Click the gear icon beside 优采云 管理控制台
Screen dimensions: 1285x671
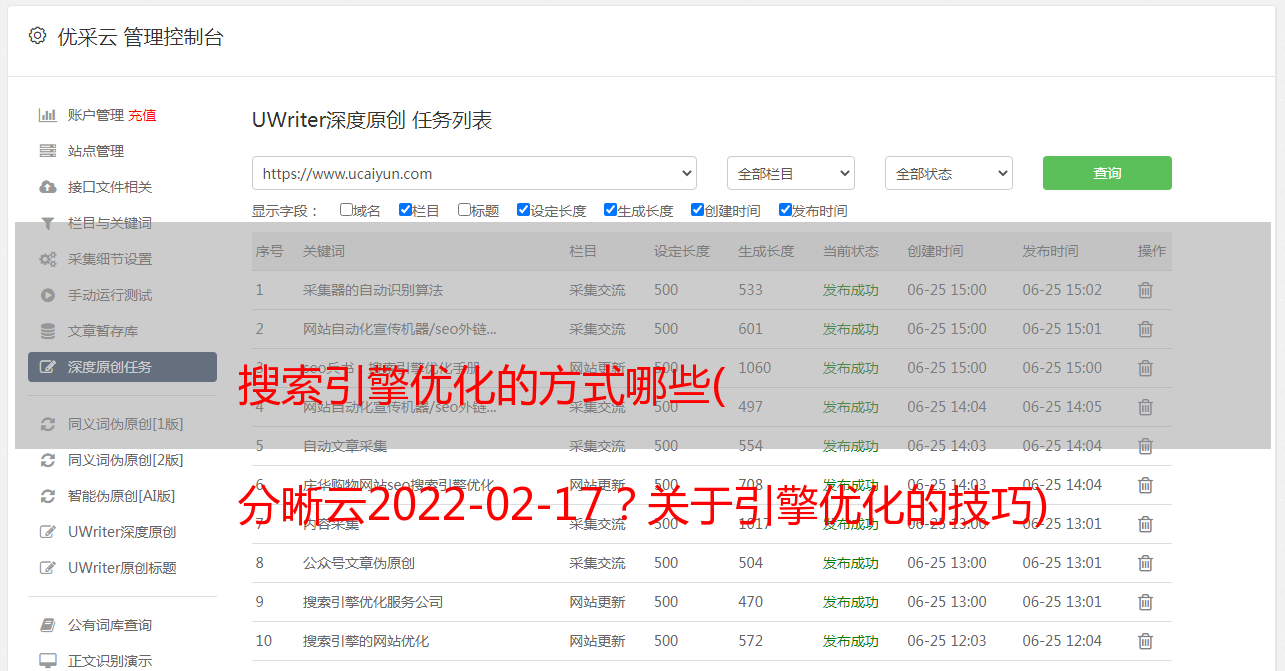37,36
